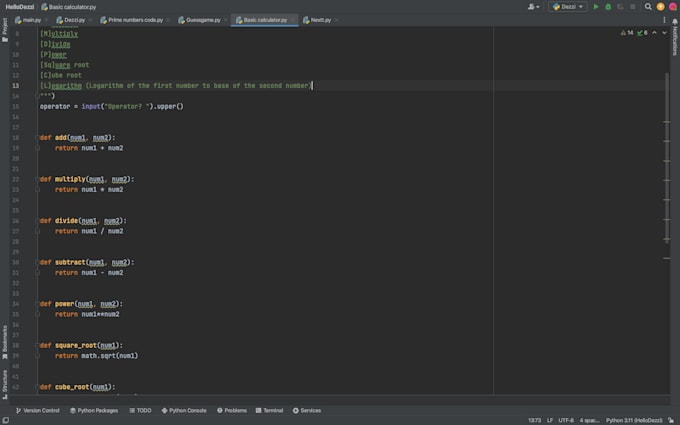Open the user account dropdown icon
Viewport: 680px width, 425px height.
pos(533,7)
